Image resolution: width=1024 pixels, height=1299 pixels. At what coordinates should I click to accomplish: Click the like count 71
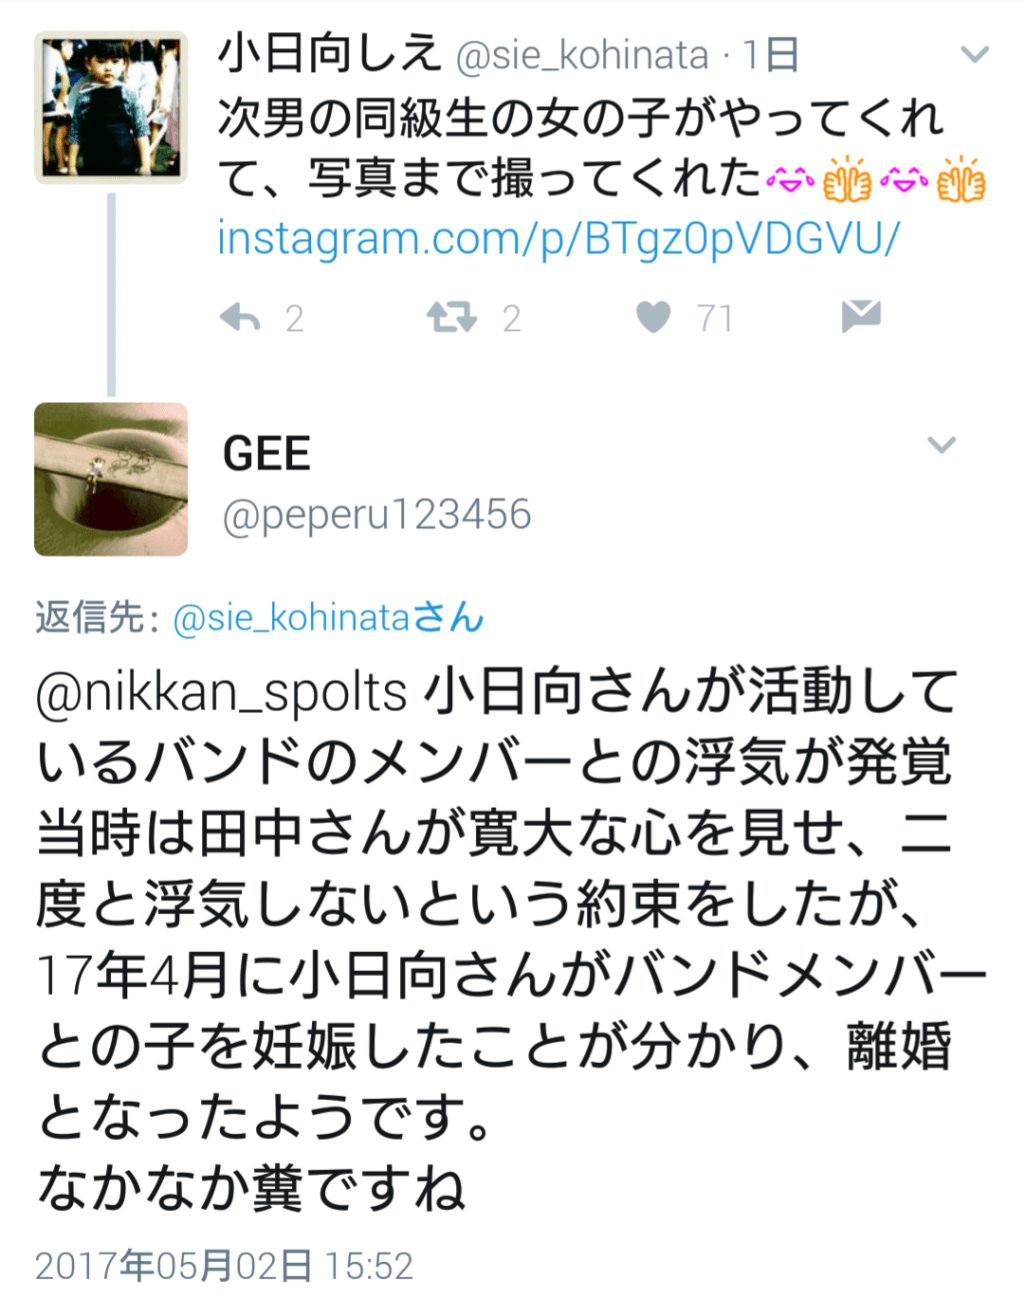click(715, 319)
